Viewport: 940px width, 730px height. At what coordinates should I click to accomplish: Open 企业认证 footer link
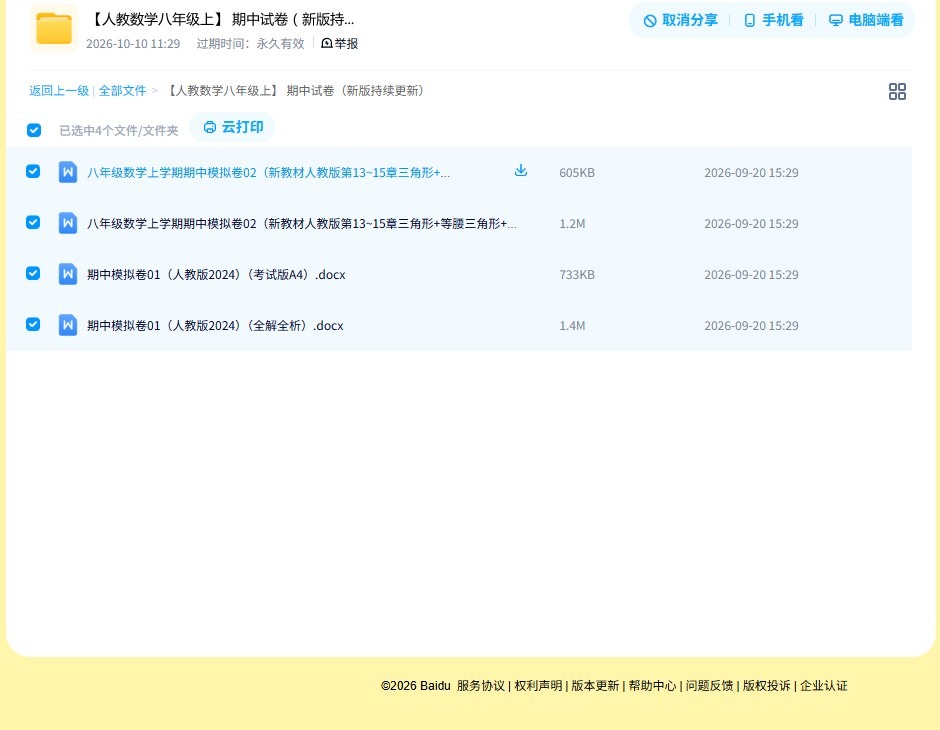click(x=824, y=686)
